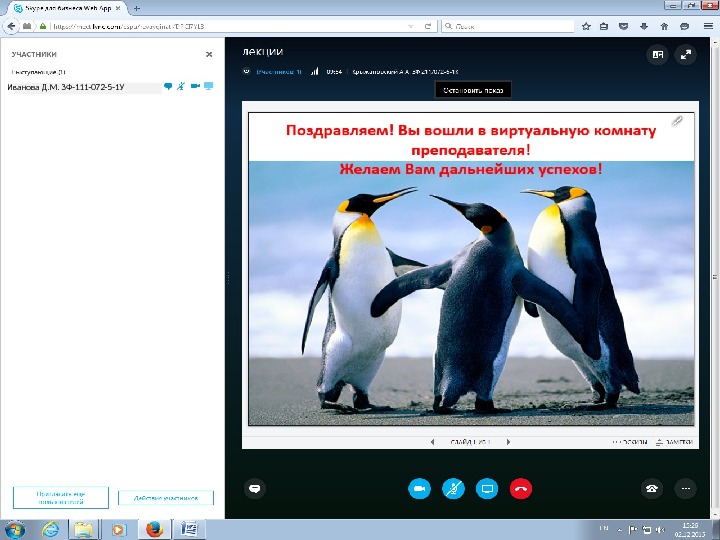Screen dimensions: 720x540
Task: Unmute the microphone in the call controls
Action: (x=453, y=489)
